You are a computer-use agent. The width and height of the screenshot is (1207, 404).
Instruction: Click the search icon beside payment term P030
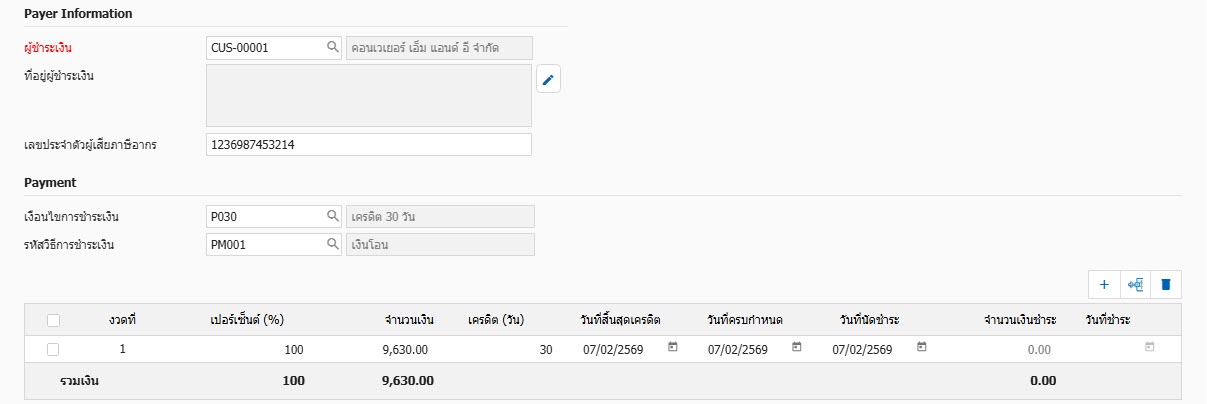[x=332, y=216]
